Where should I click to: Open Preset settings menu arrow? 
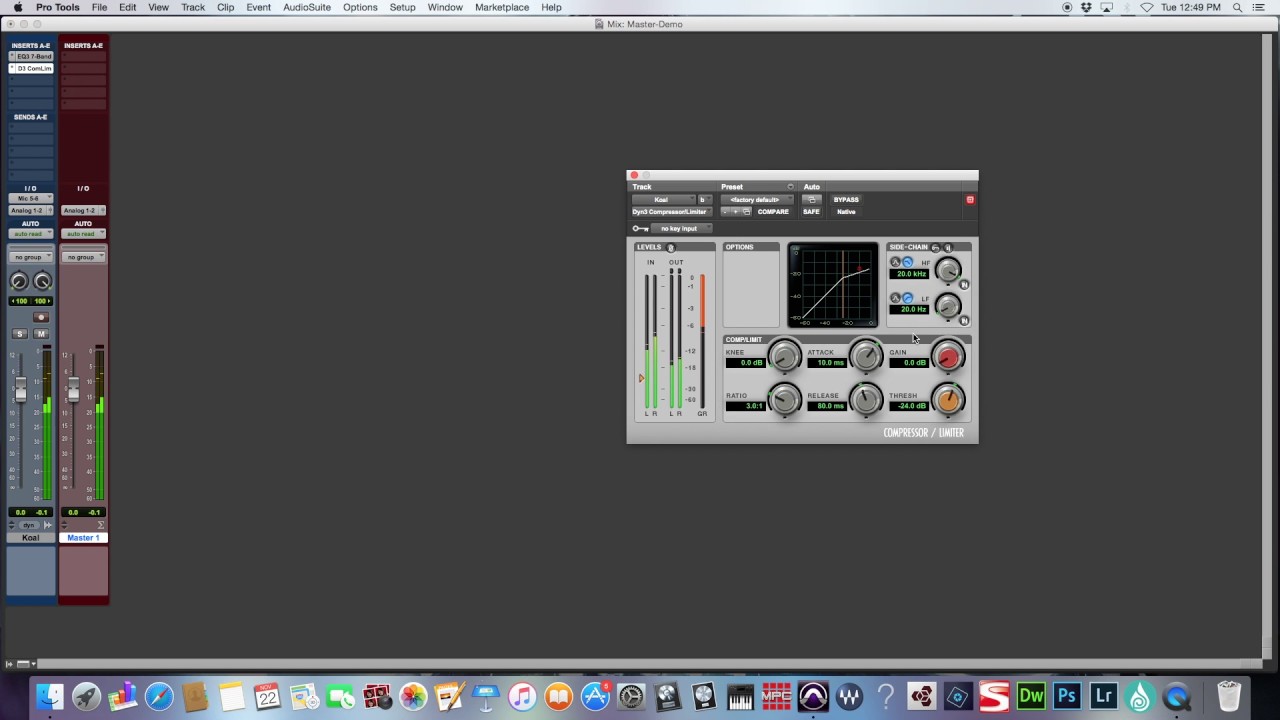click(790, 187)
